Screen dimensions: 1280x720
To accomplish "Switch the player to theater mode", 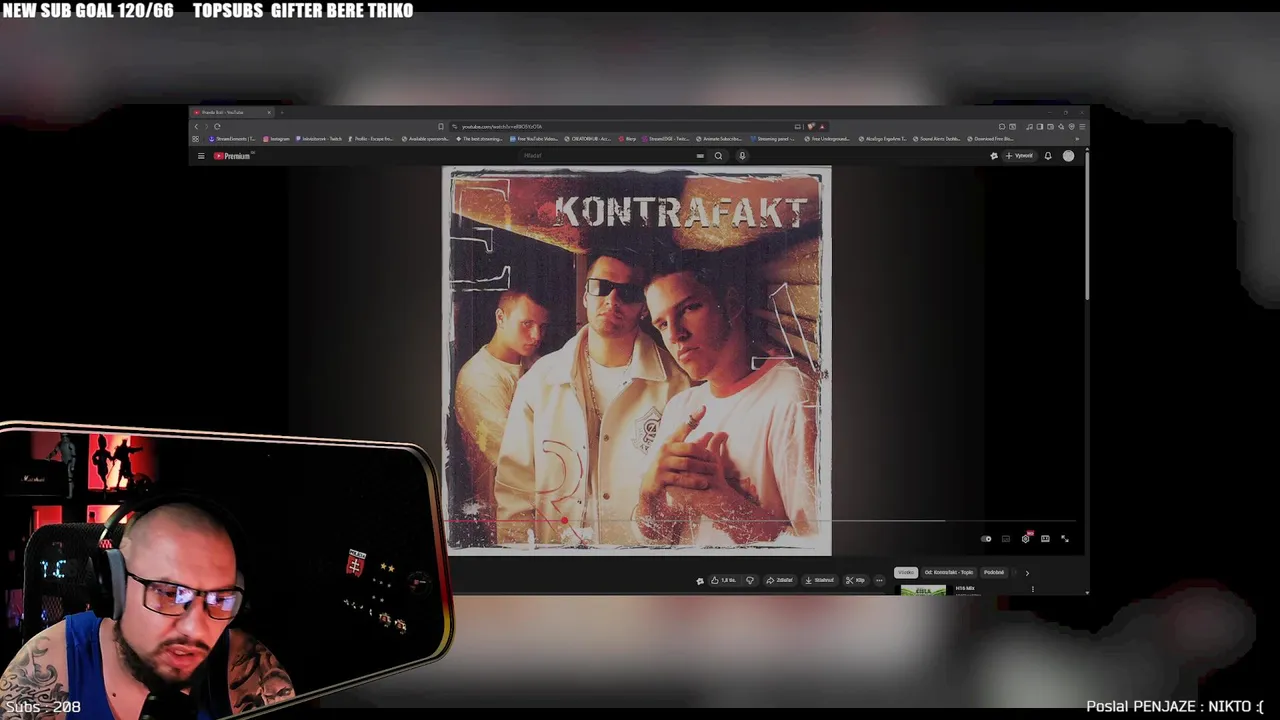I will point(1045,539).
